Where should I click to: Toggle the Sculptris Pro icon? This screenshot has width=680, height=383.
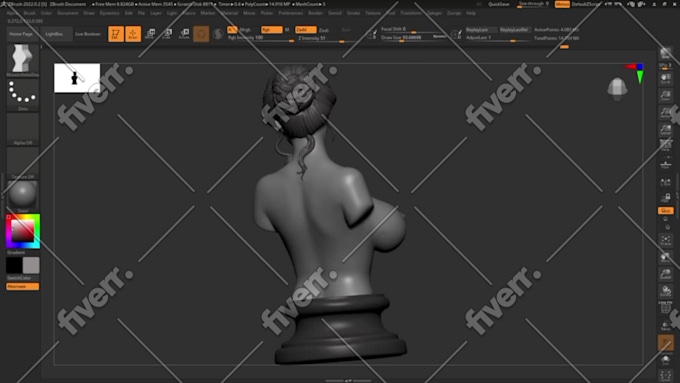[218, 34]
